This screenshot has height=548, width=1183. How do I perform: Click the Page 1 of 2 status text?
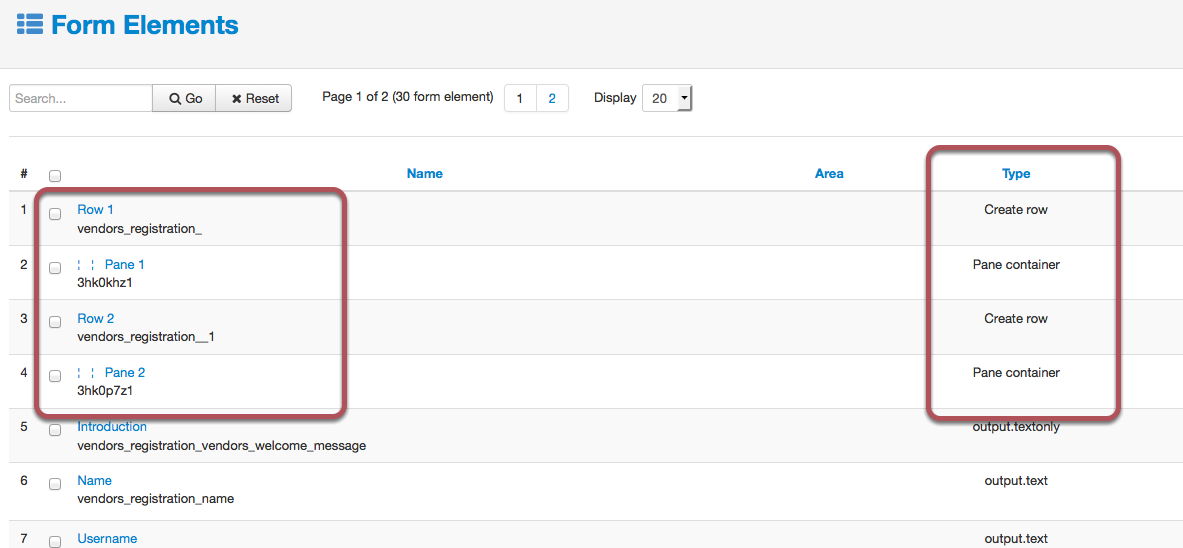(407, 97)
